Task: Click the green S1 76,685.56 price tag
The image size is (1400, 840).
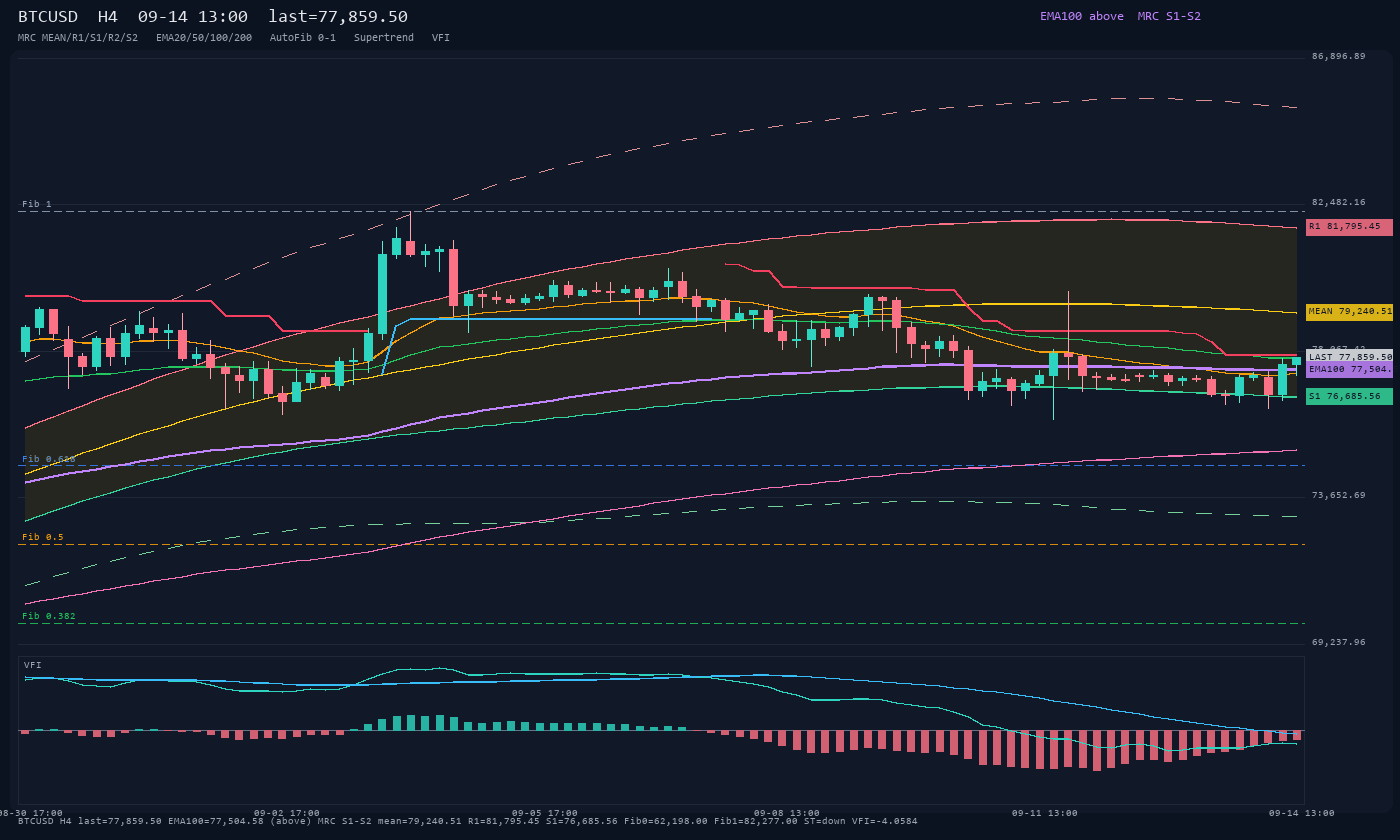Action: pyautogui.click(x=1349, y=397)
